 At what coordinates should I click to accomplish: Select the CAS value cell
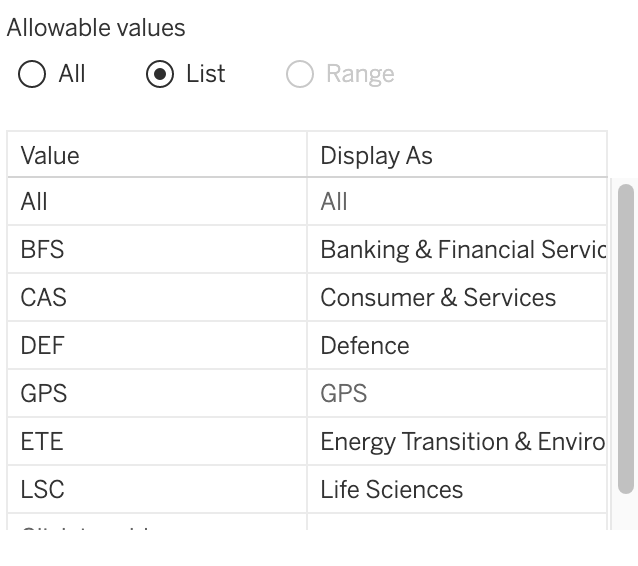tap(156, 298)
